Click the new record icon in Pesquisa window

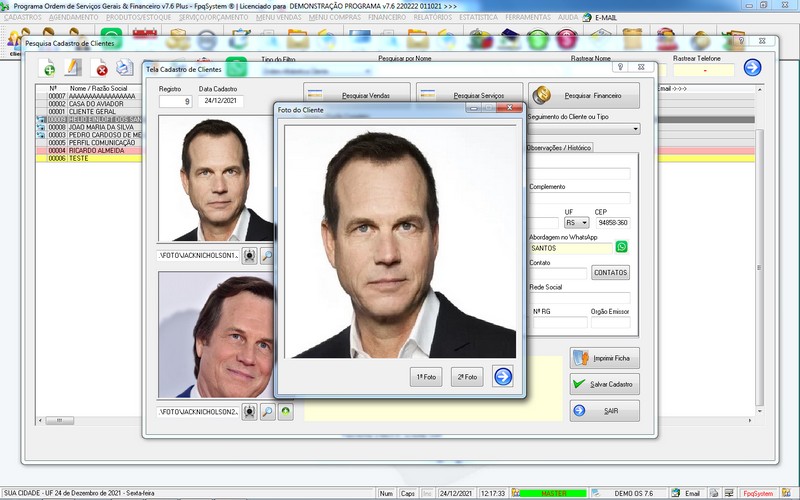click(48, 67)
